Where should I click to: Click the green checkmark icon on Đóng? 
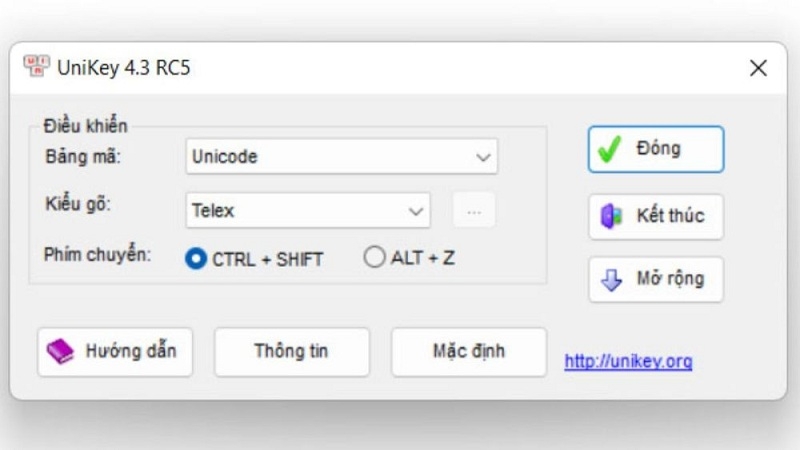[609, 149]
